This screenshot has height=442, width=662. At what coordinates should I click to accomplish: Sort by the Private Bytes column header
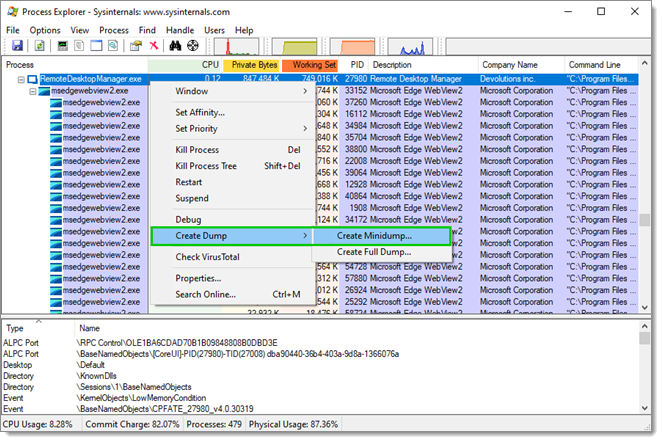point(251,65)
